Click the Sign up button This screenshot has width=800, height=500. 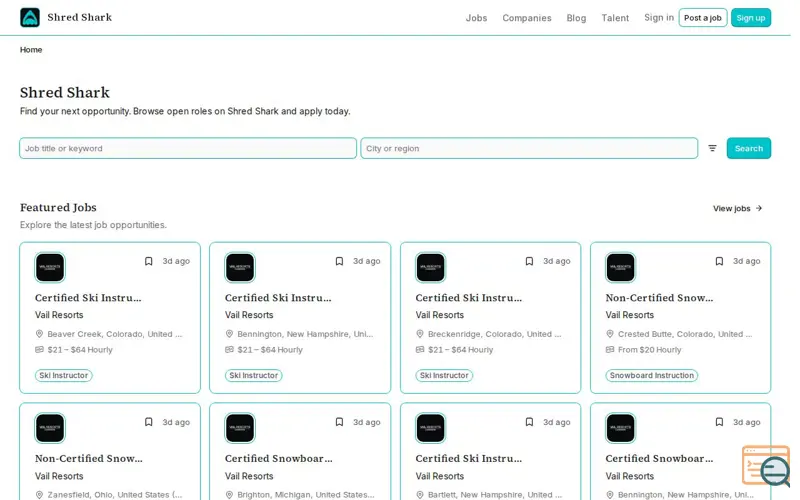point(751,18)
